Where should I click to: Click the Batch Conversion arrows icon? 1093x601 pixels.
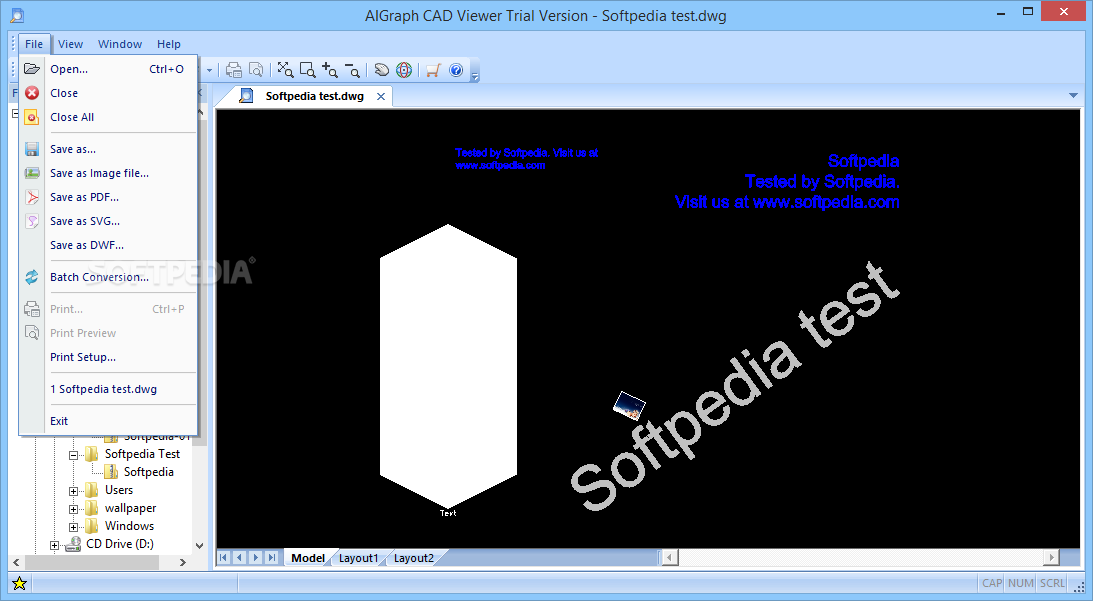31,277
